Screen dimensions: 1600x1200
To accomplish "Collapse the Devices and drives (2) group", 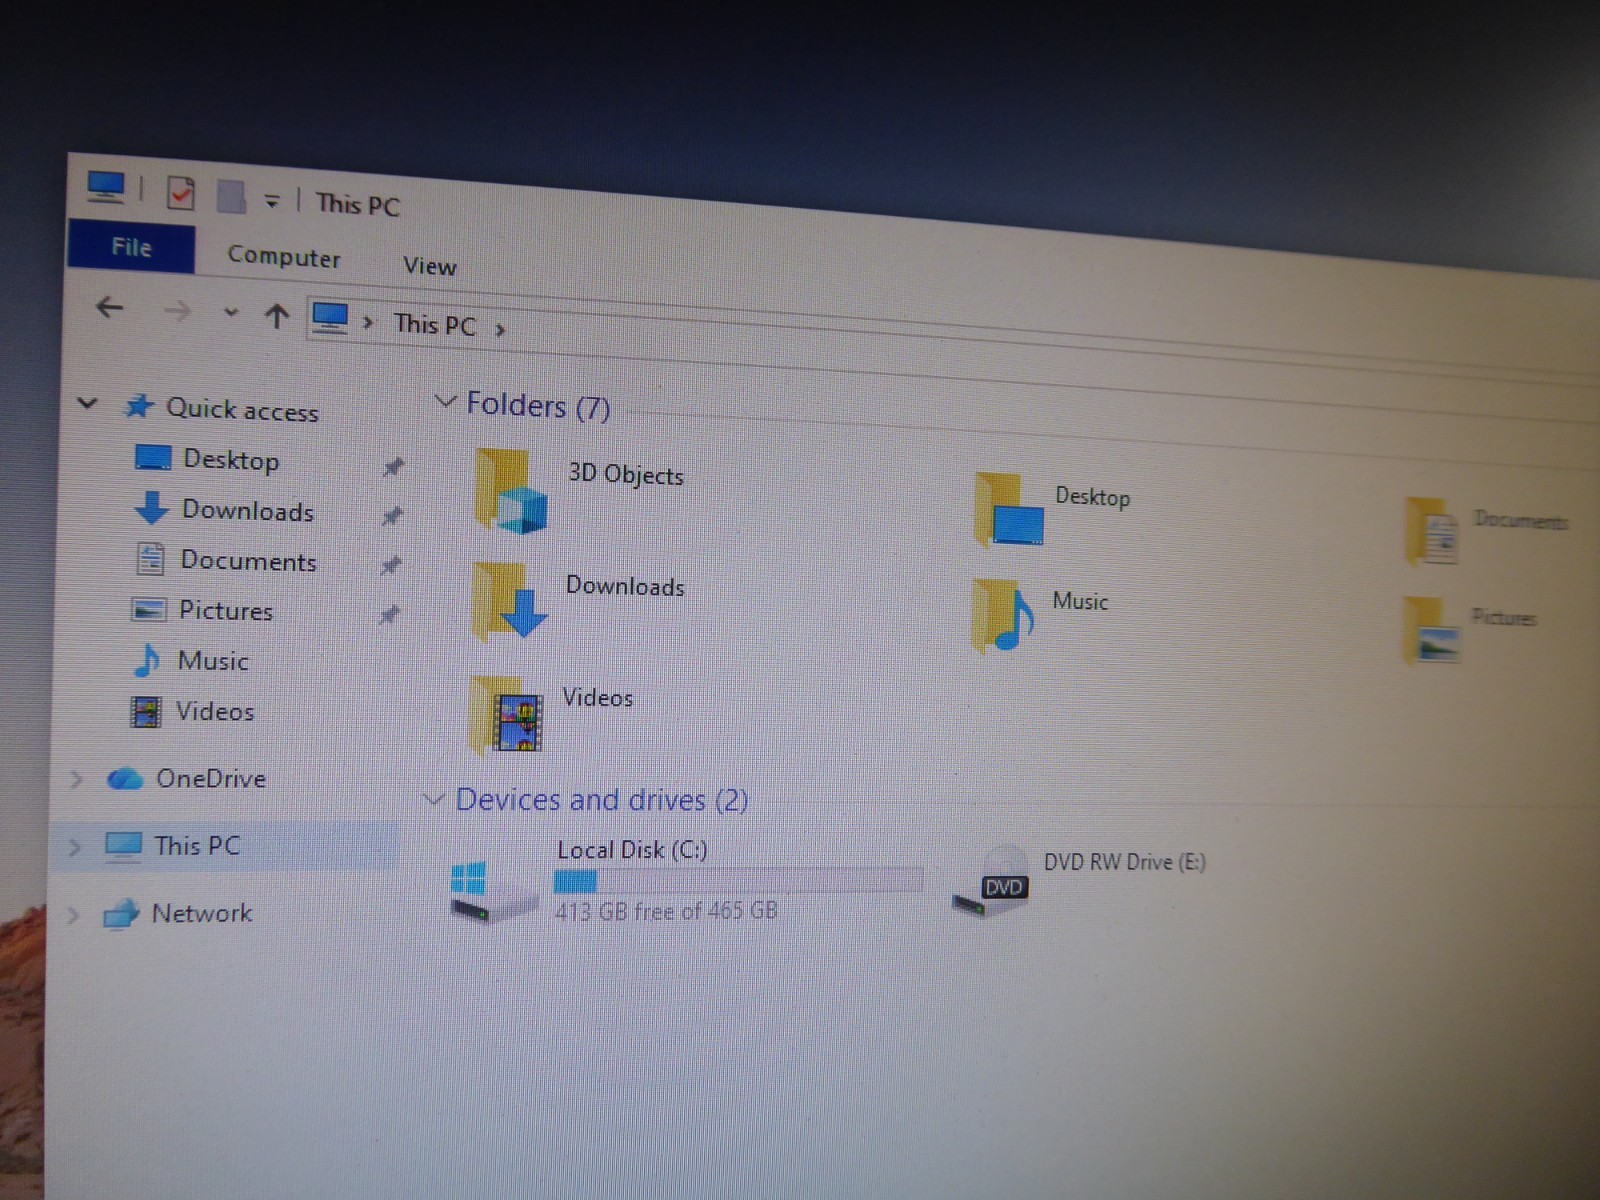I will tap(433, 799).
